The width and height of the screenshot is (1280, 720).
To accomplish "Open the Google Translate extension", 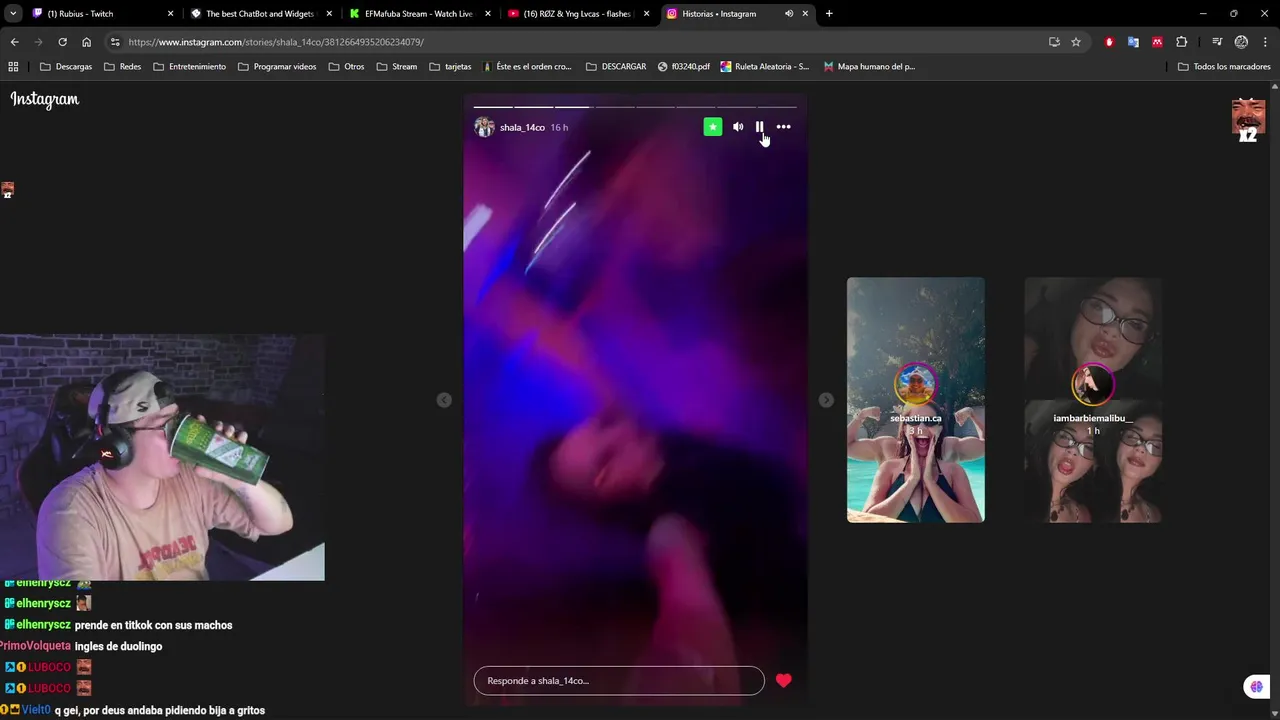I will coord(1133,42).
